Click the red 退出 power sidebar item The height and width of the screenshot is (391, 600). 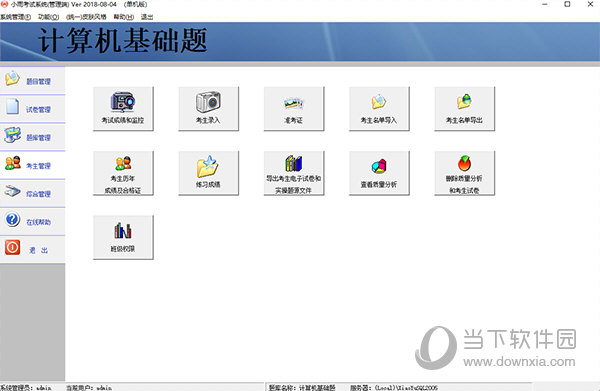click(33, 249)
